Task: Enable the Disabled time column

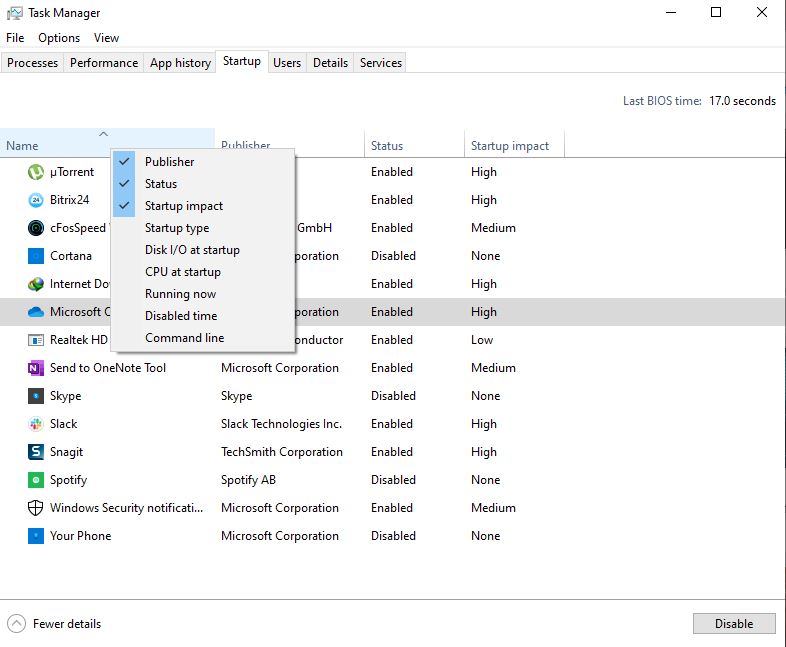Action: point(203,316)
